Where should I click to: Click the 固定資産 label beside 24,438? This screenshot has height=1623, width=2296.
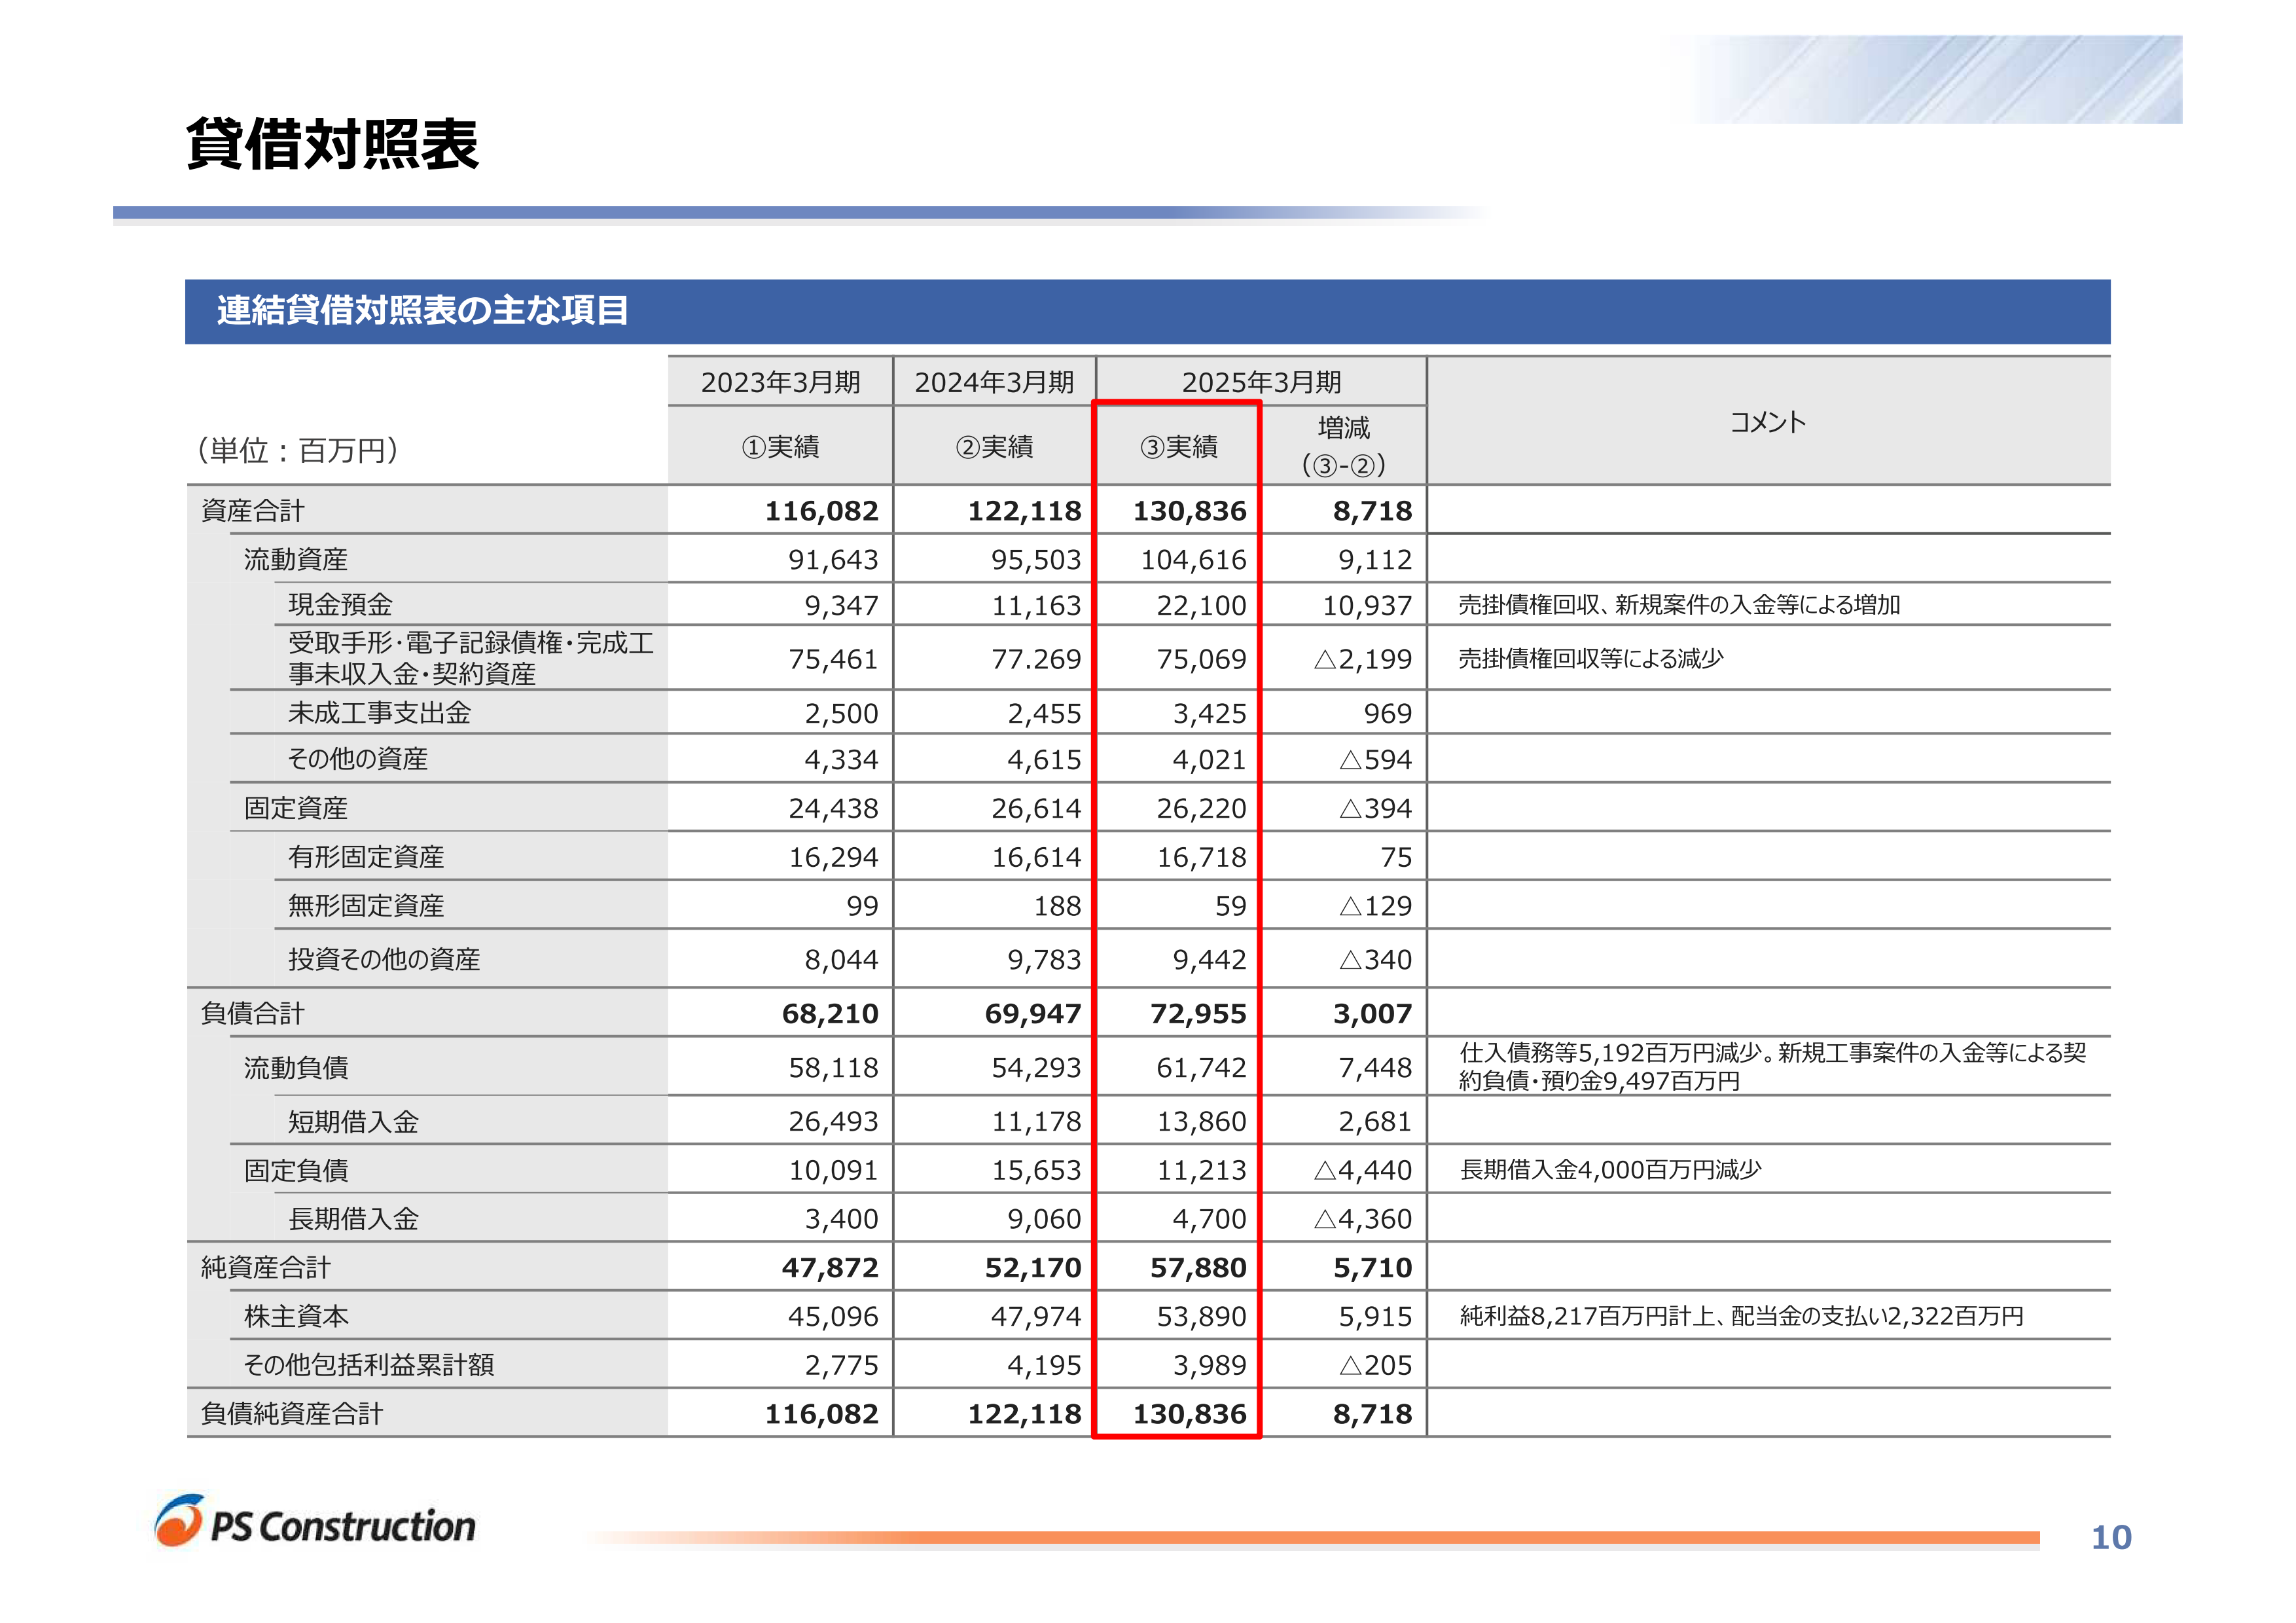point(296,808)
